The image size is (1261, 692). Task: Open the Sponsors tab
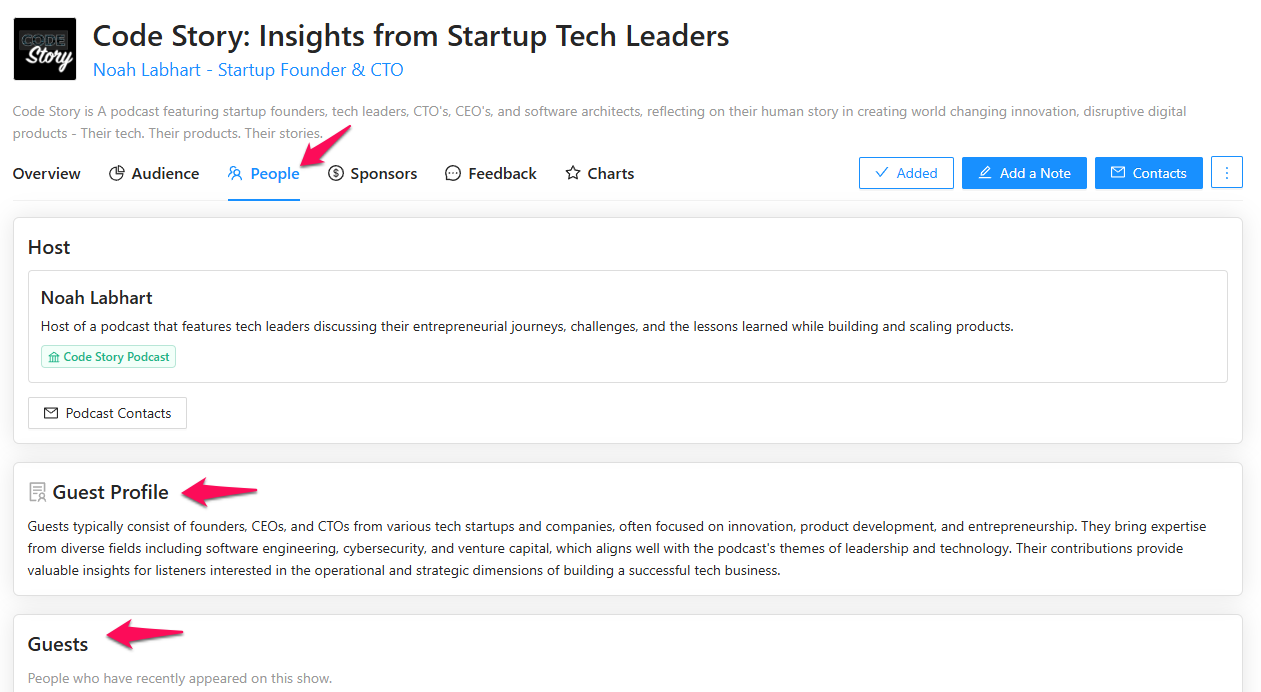coord(372,173)
